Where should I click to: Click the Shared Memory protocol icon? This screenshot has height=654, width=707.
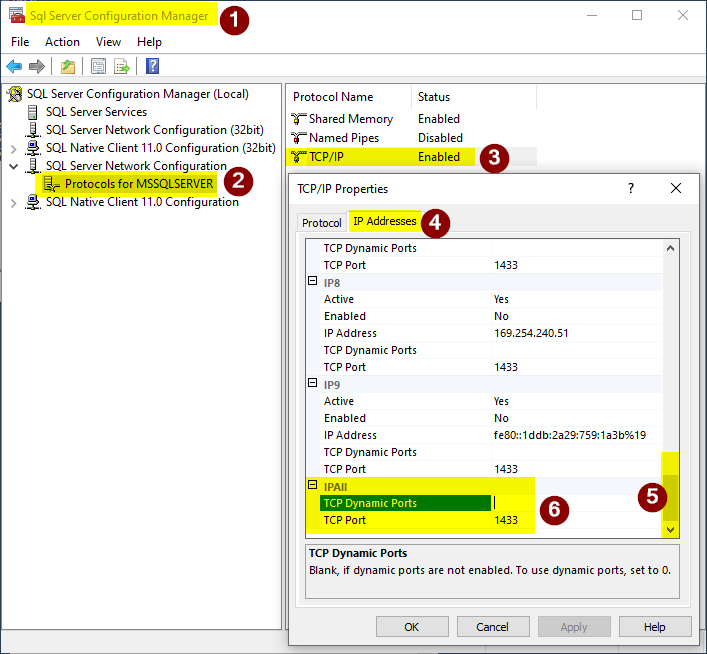coord(298,119)
